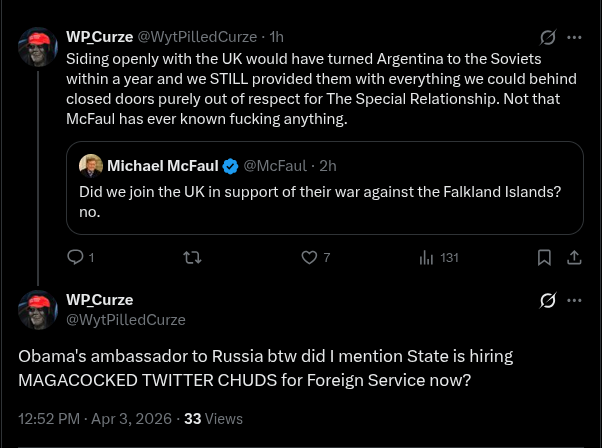
Task: Open view analytics showing 131
Action: point(439,258)
